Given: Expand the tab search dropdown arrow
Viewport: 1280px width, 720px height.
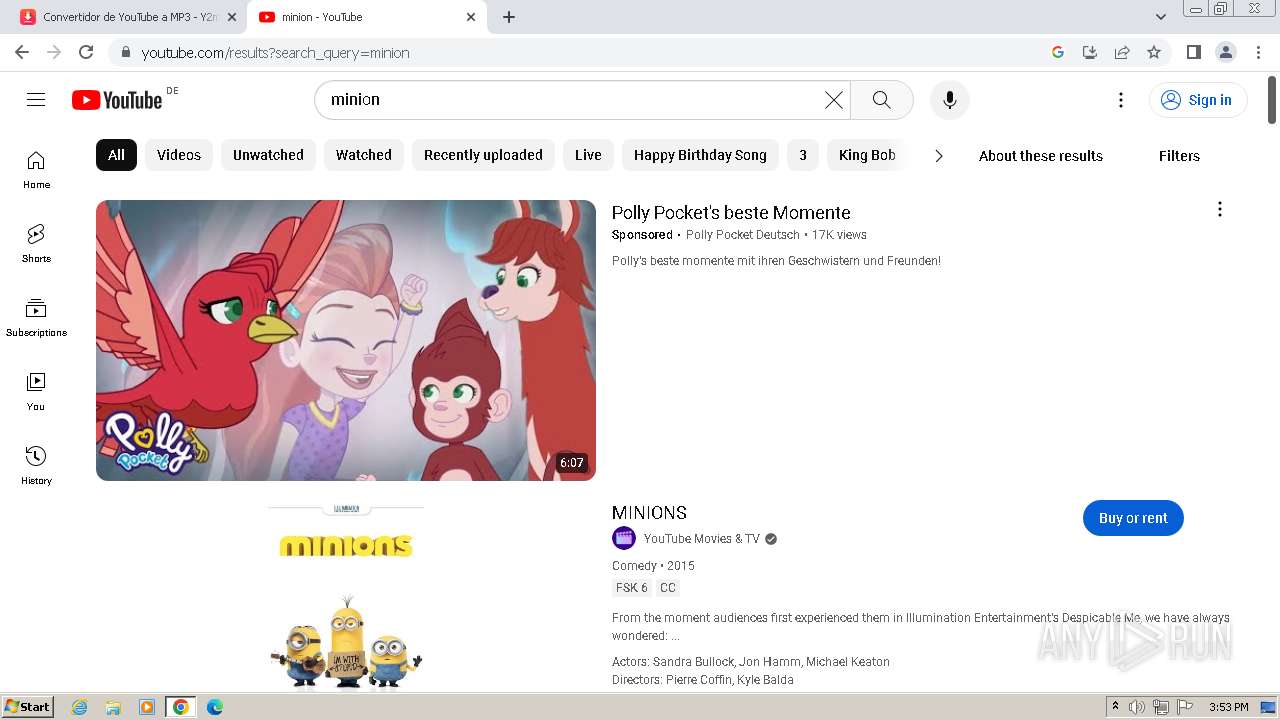Looking at the screenshot, I should [x=1161, y=17].
